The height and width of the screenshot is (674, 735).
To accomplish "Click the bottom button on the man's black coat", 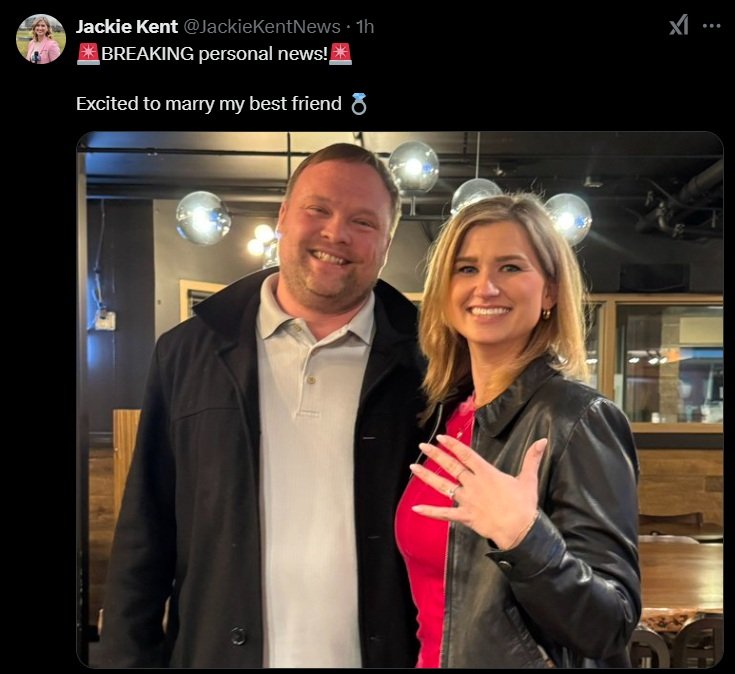I will pyautogui.click(x=238, y=636).
